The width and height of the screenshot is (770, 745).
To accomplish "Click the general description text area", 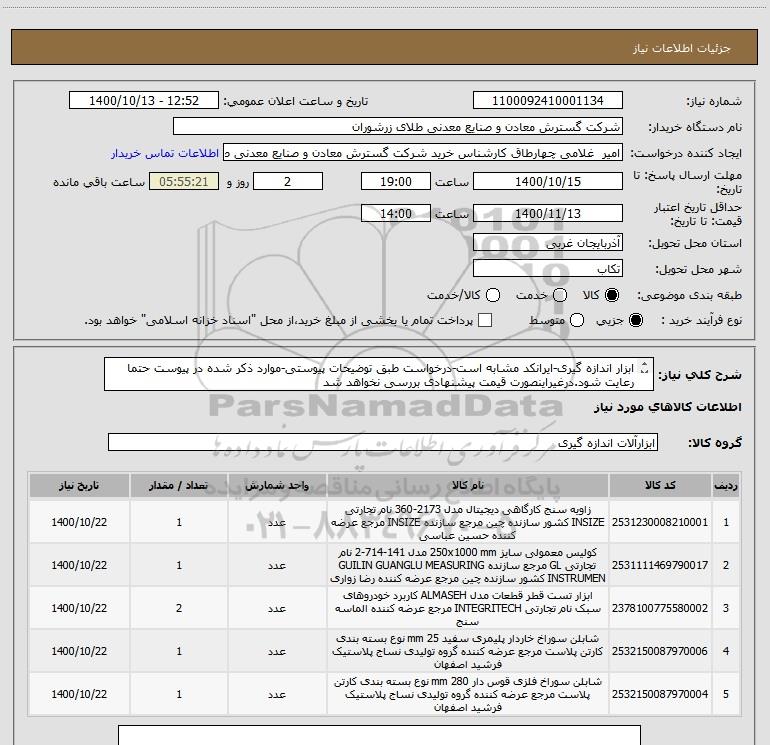I will coord(379,375).
